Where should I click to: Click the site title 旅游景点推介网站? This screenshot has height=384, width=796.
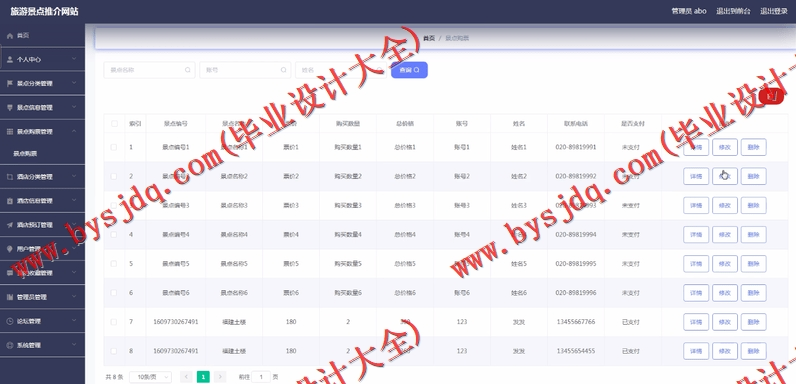[x=44, y=11]
